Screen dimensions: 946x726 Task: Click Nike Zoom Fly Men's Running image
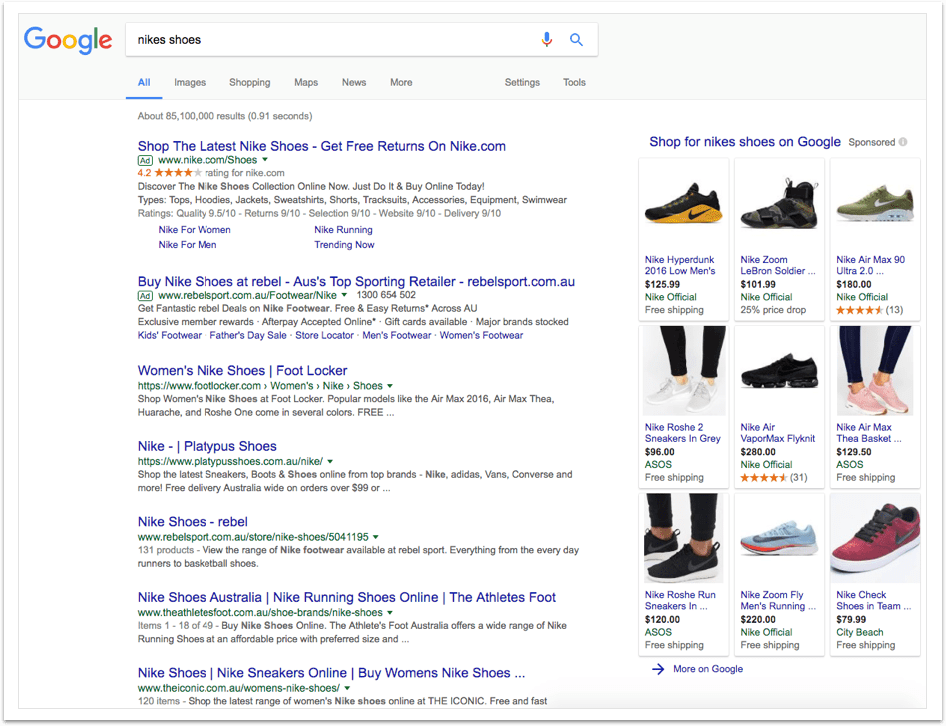(x=779, y=537)
